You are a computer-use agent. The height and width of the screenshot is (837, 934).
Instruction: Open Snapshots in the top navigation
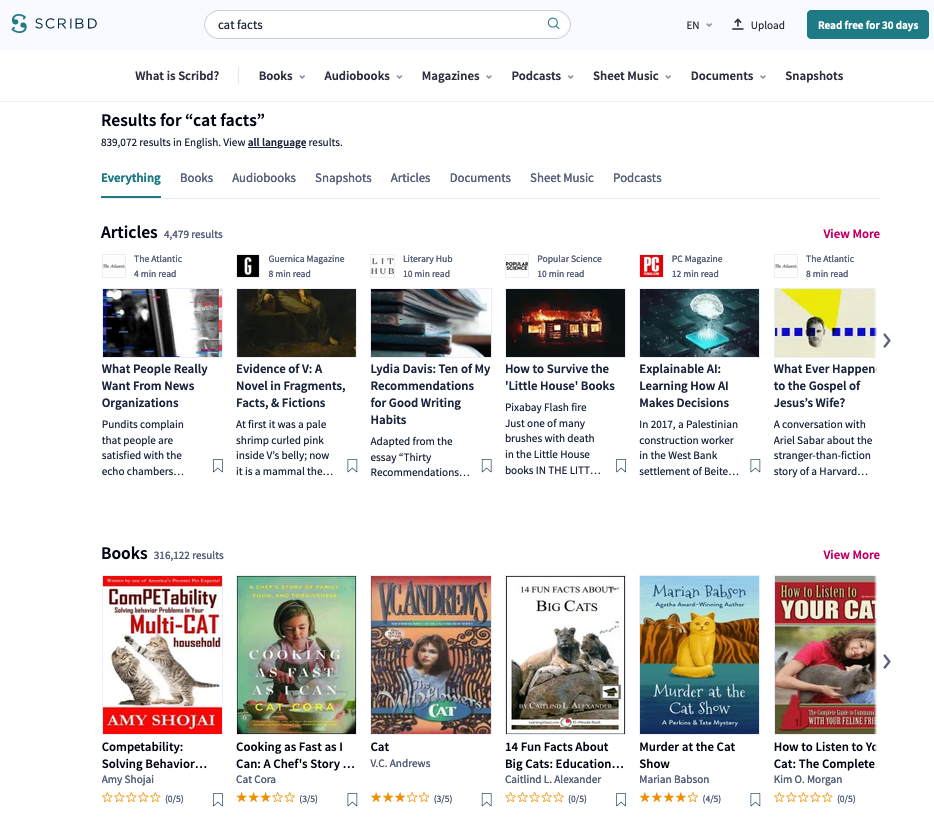(x=814, y=76)
